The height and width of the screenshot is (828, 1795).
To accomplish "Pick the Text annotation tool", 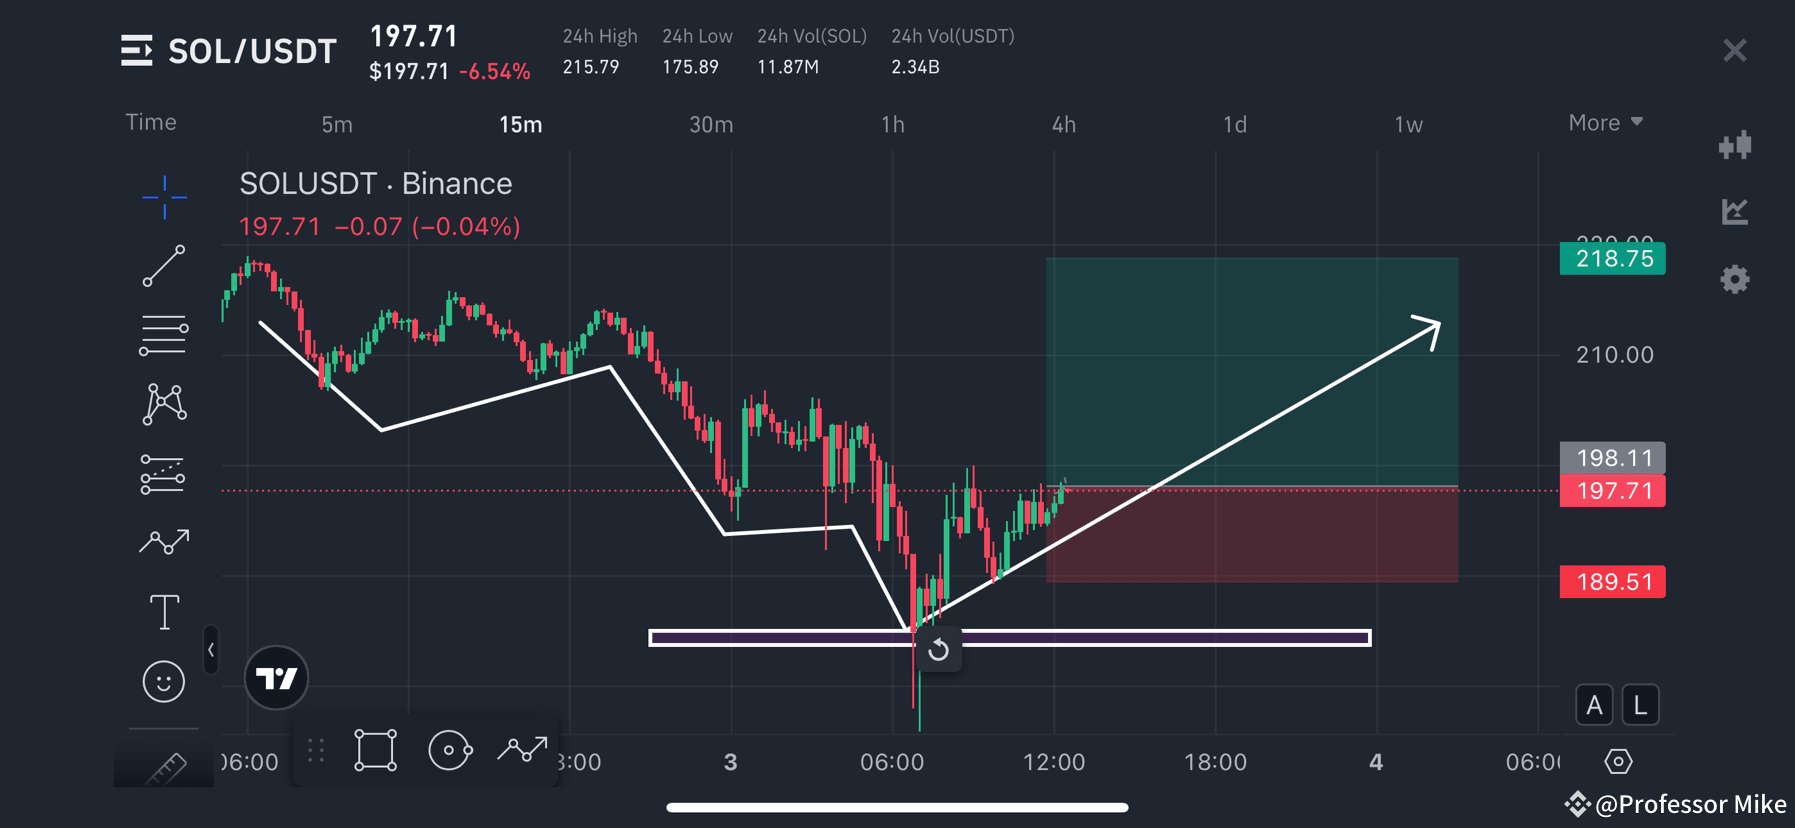I will (164, 611).
